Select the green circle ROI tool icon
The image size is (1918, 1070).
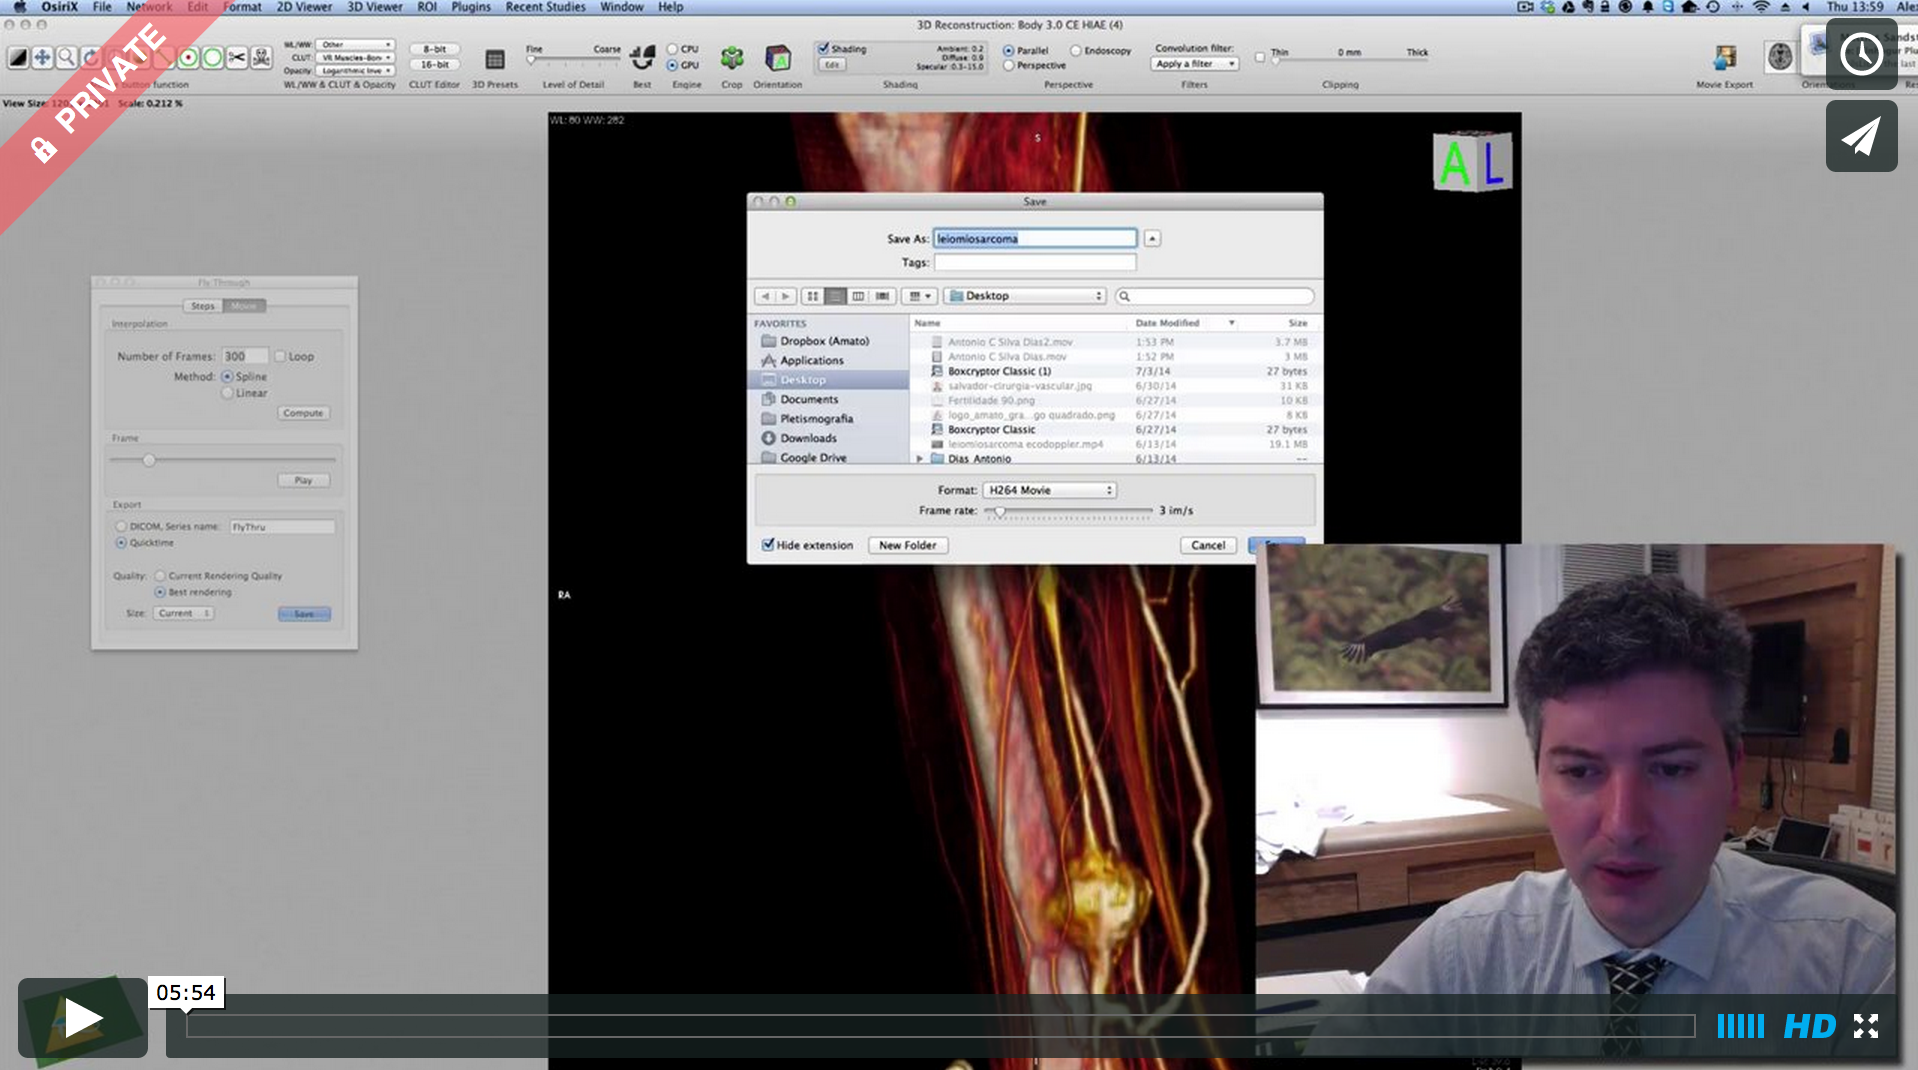click(x=212, y=58)
